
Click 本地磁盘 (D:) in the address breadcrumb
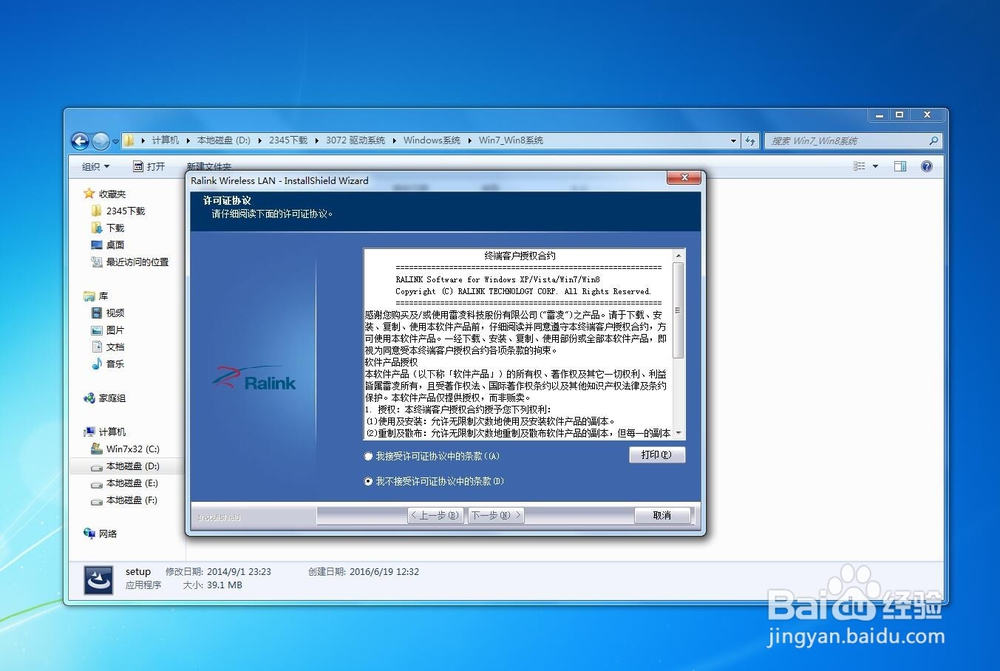pyautogui.click(x=223, y=140)
